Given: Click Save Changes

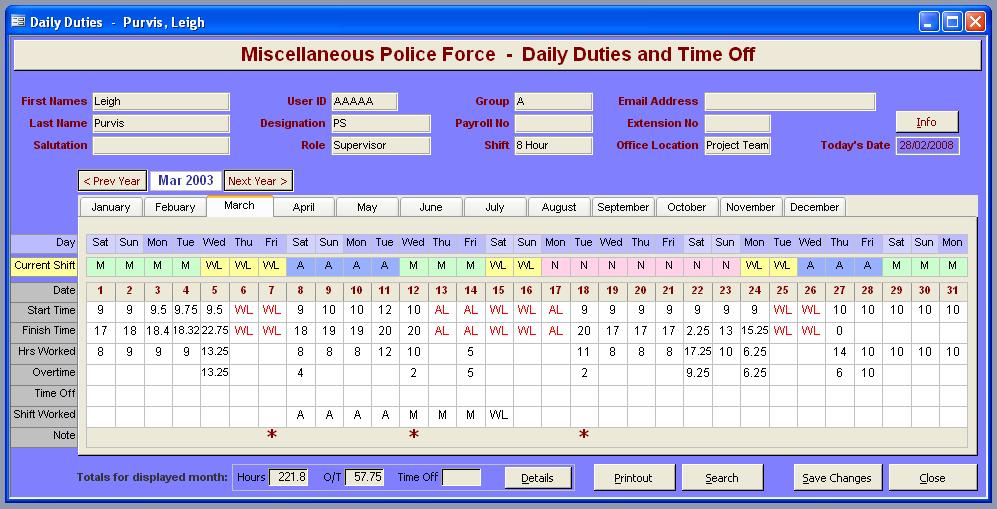Looking at the screenshot, I should click(837, 478).
